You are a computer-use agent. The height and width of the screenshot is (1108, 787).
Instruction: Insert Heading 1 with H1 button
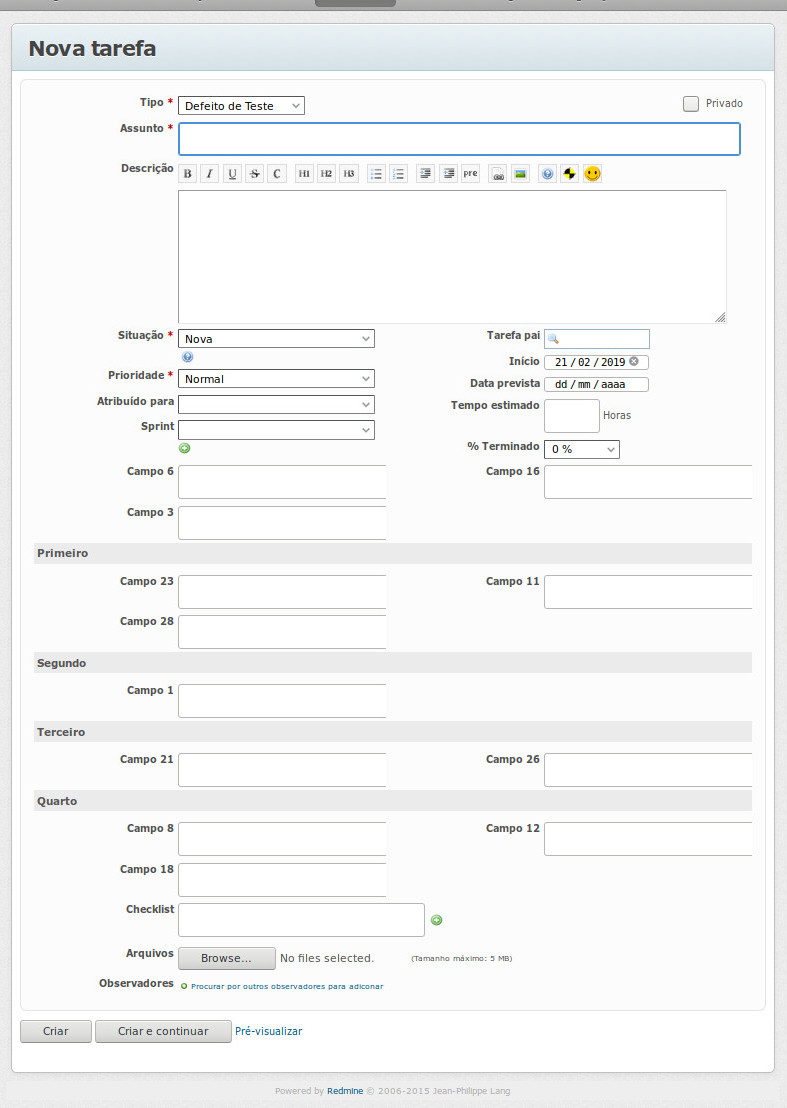(x=304, y=174)
